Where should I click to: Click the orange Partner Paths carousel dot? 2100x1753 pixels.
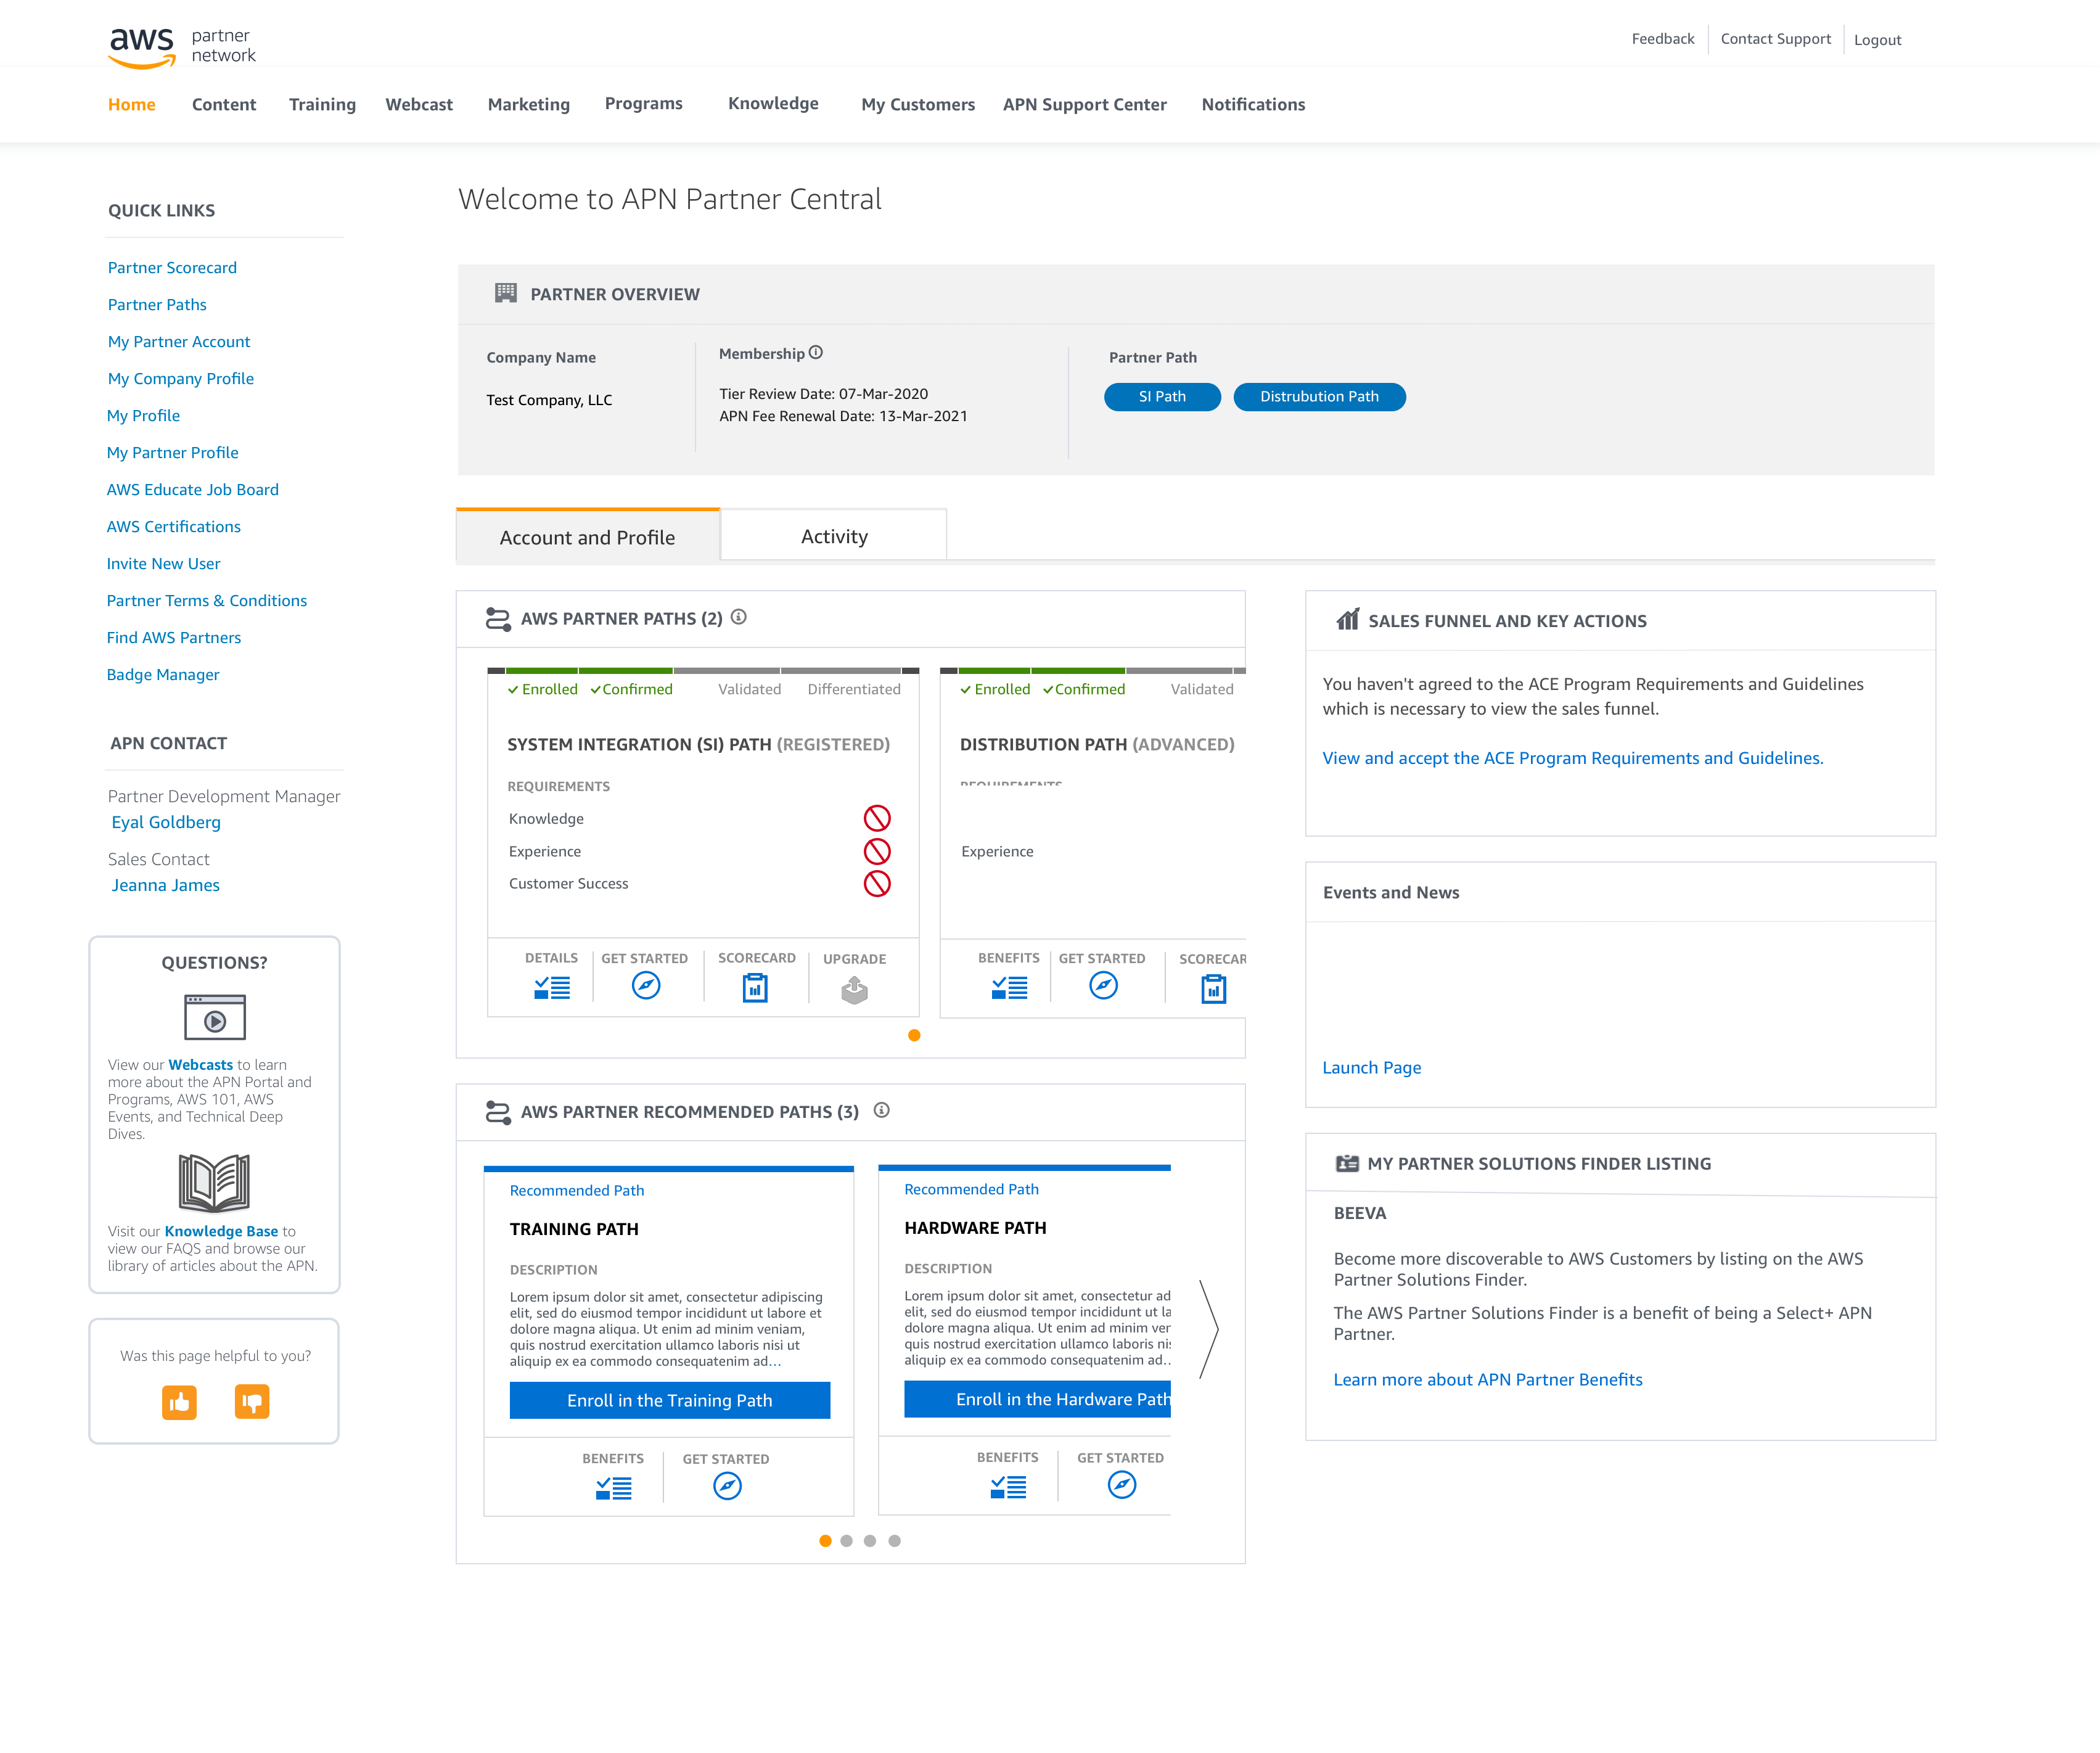914,1036
